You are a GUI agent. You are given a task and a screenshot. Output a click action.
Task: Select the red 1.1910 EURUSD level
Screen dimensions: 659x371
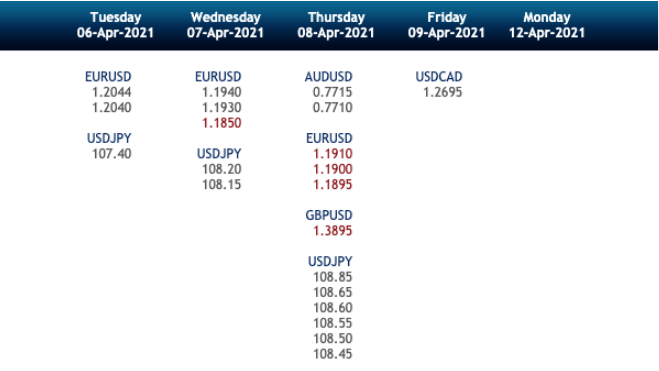coord(332,154)
